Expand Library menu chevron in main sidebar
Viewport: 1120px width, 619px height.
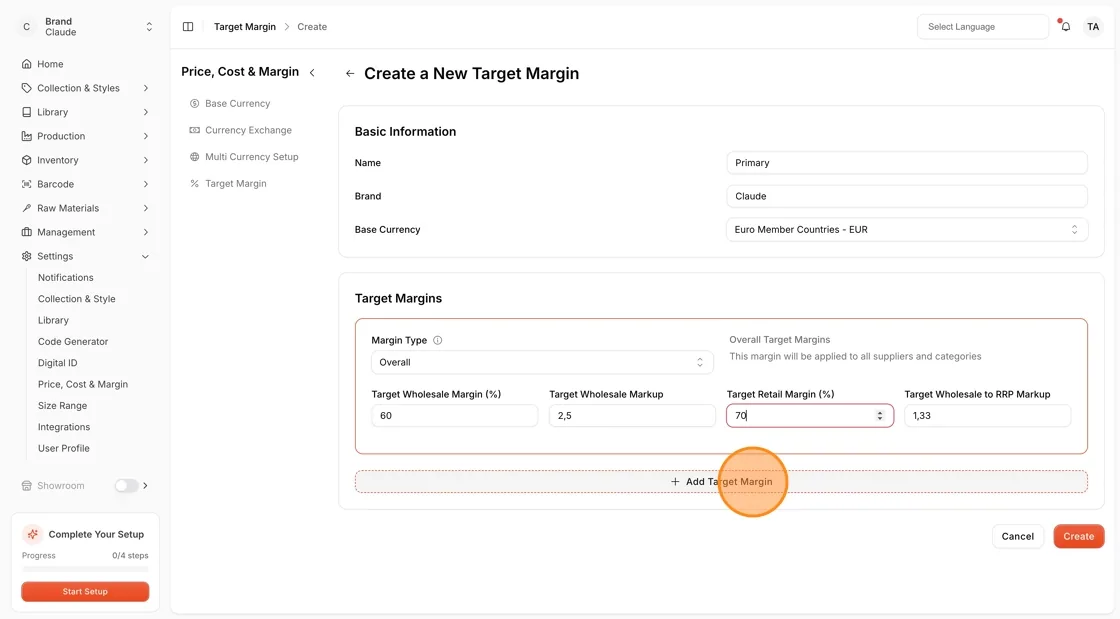coord(146,112)
